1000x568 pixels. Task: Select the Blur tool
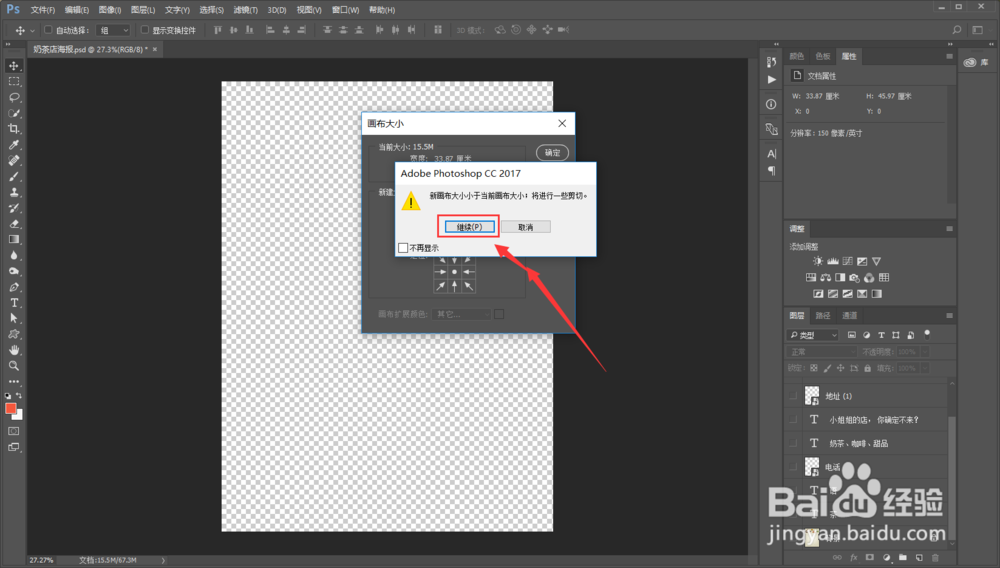(13, 255)
